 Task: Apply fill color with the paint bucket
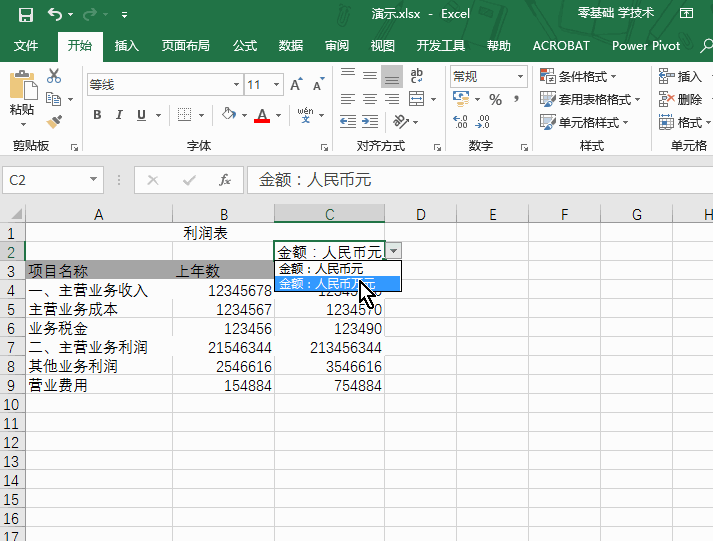(x=228, y=114)
